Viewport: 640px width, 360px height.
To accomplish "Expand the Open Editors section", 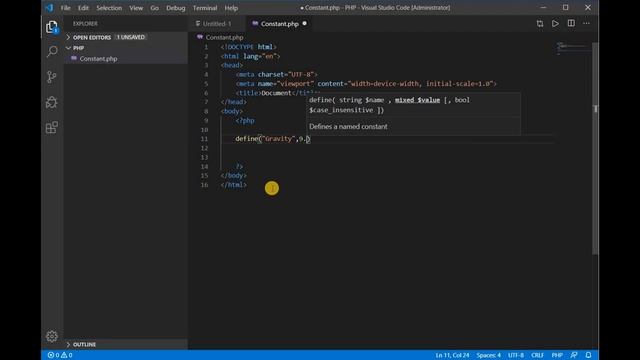I will click(126, 37).
